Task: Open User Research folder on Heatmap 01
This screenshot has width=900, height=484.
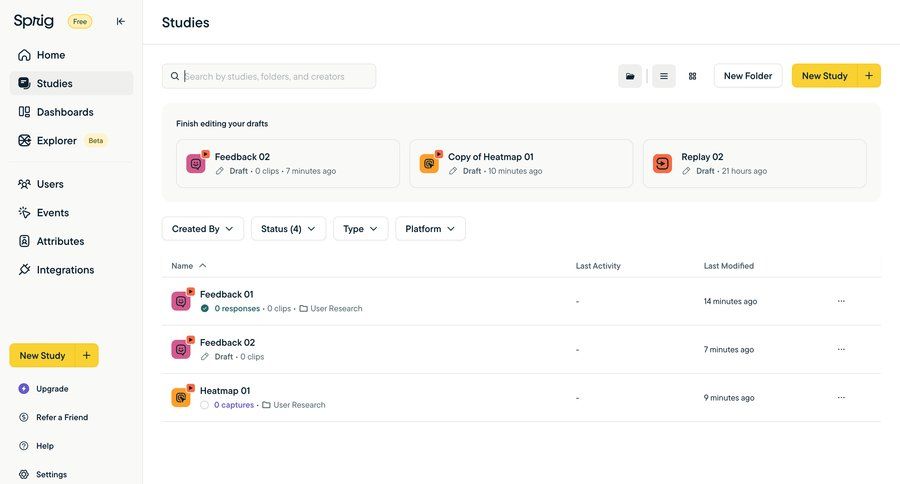Action: [x=294, y=405]
